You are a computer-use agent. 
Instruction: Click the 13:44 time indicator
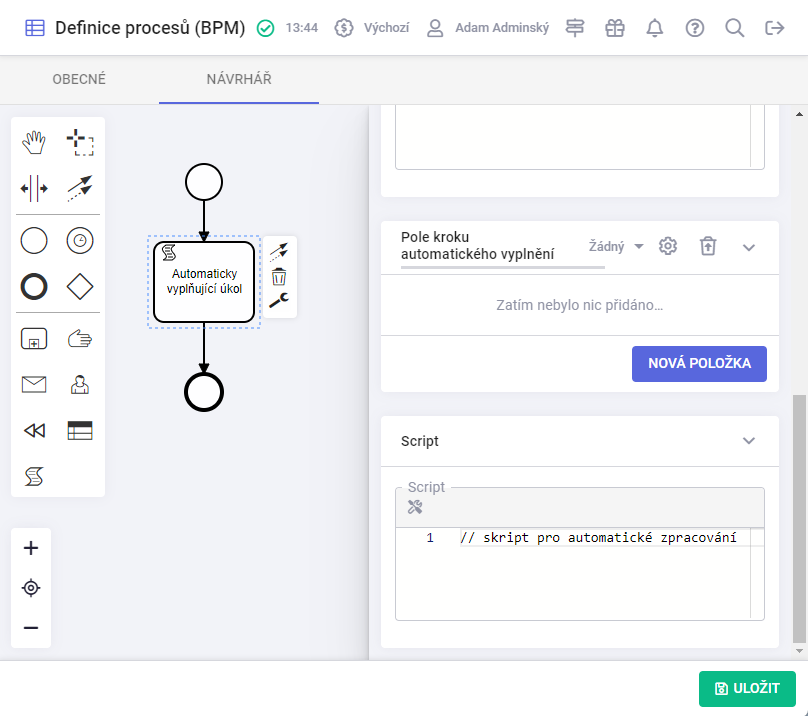[x=302, y=28]
